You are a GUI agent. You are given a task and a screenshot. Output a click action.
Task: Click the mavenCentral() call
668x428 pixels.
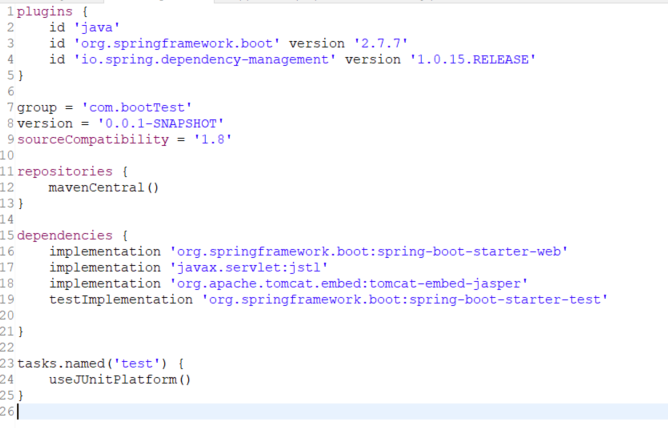tap(104, 188)
